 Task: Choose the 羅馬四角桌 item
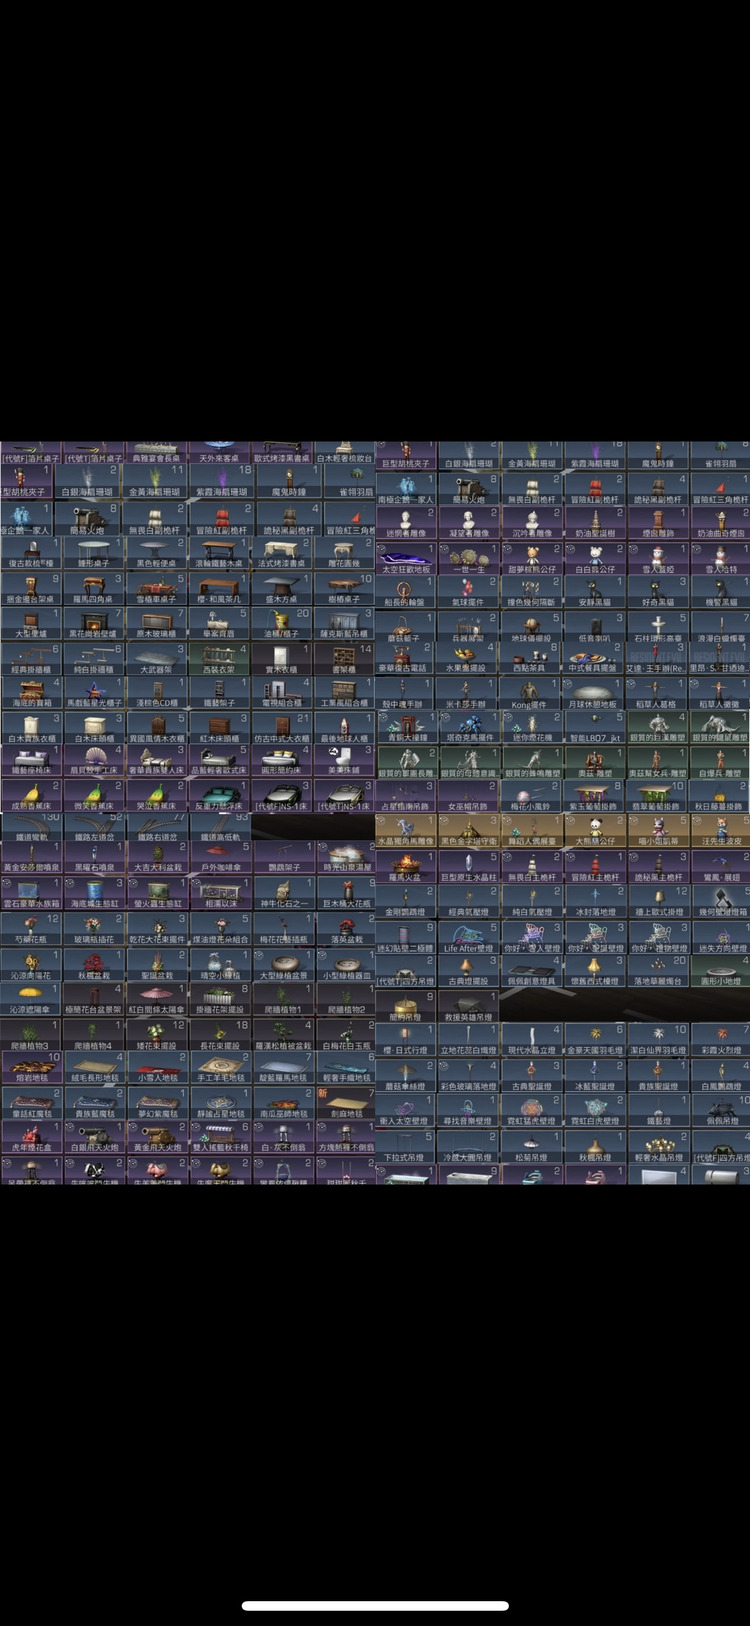[93, 590]
